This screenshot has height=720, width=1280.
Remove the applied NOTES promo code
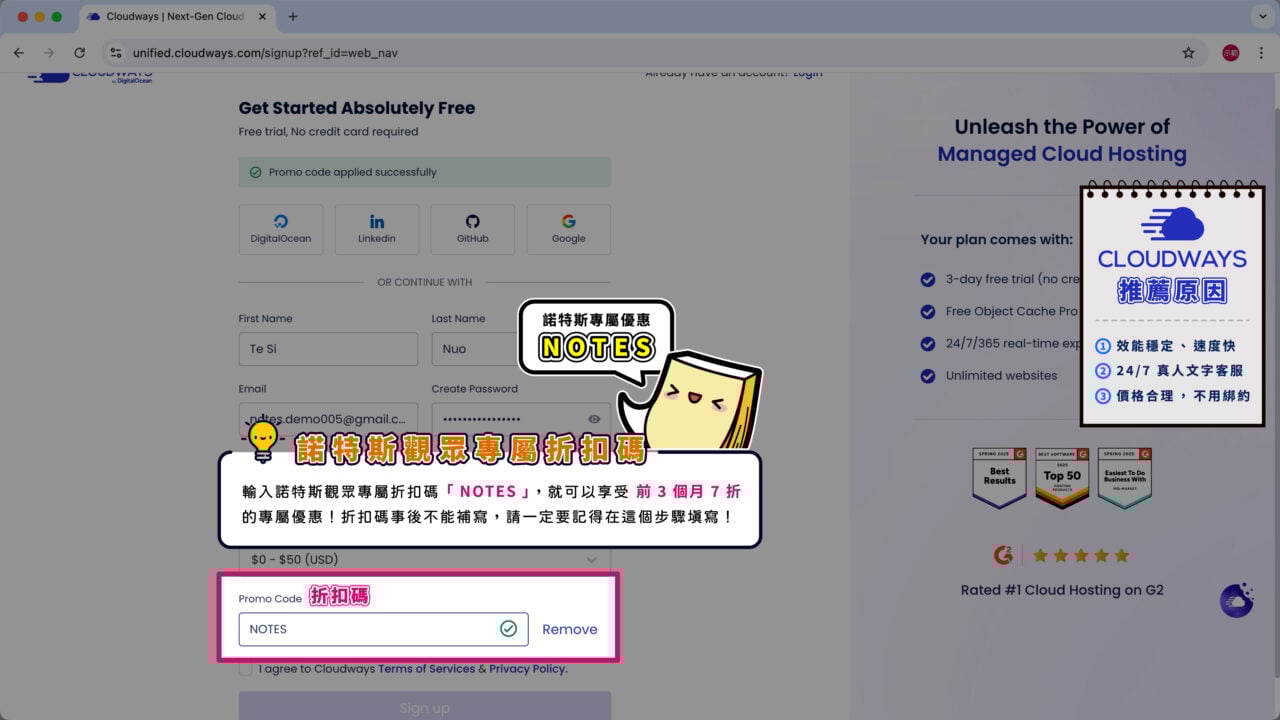tap(569, 629)
